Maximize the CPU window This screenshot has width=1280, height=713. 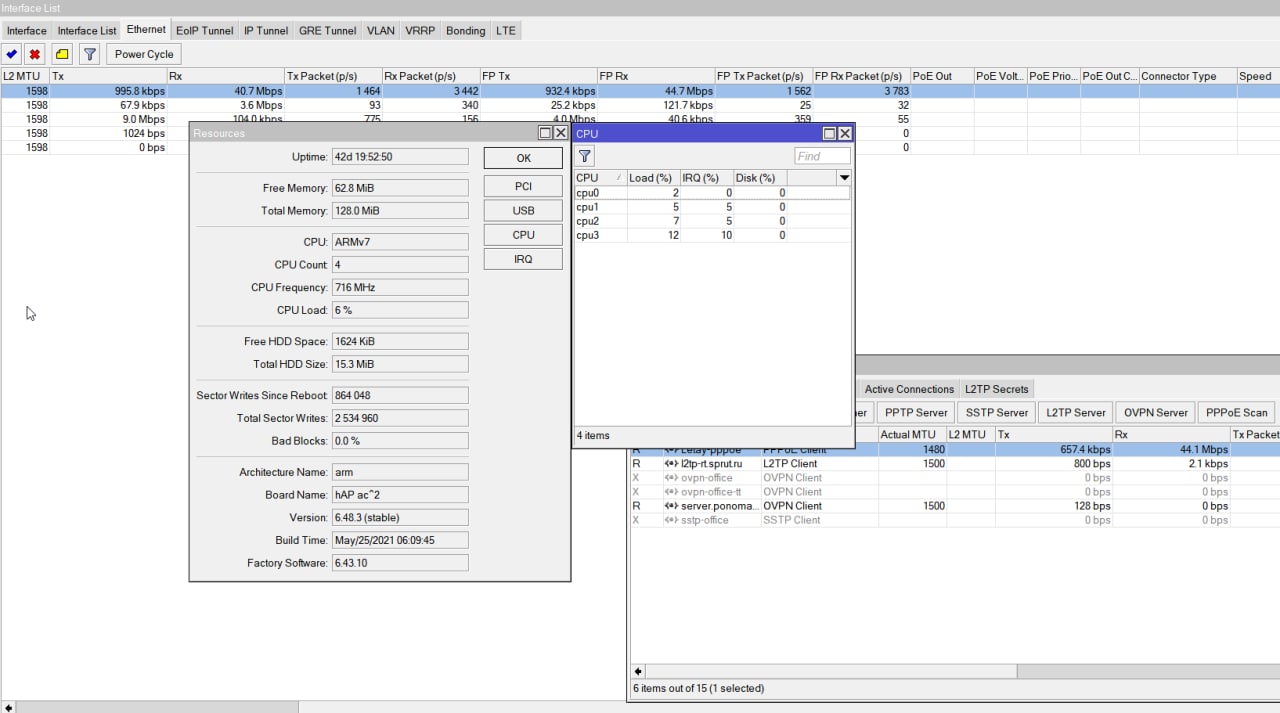pyautogui.click(x=829, y=133)
